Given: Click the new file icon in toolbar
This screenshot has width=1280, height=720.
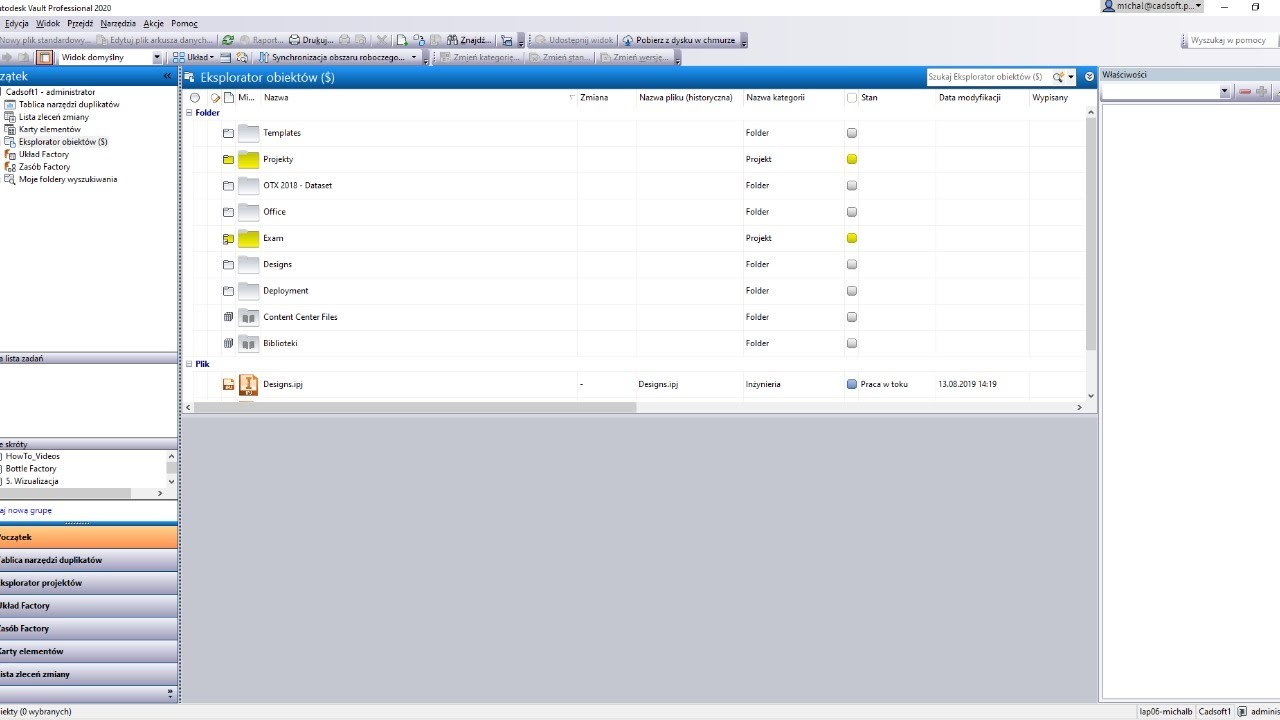Looking at the screenshot, I should click(x=401, y=40).
